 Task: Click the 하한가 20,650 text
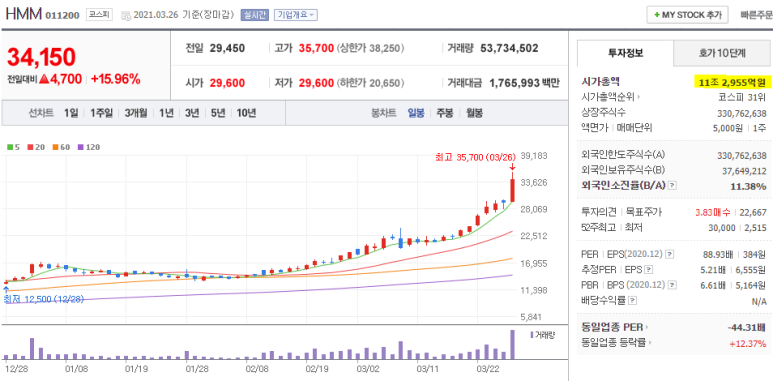371,83
